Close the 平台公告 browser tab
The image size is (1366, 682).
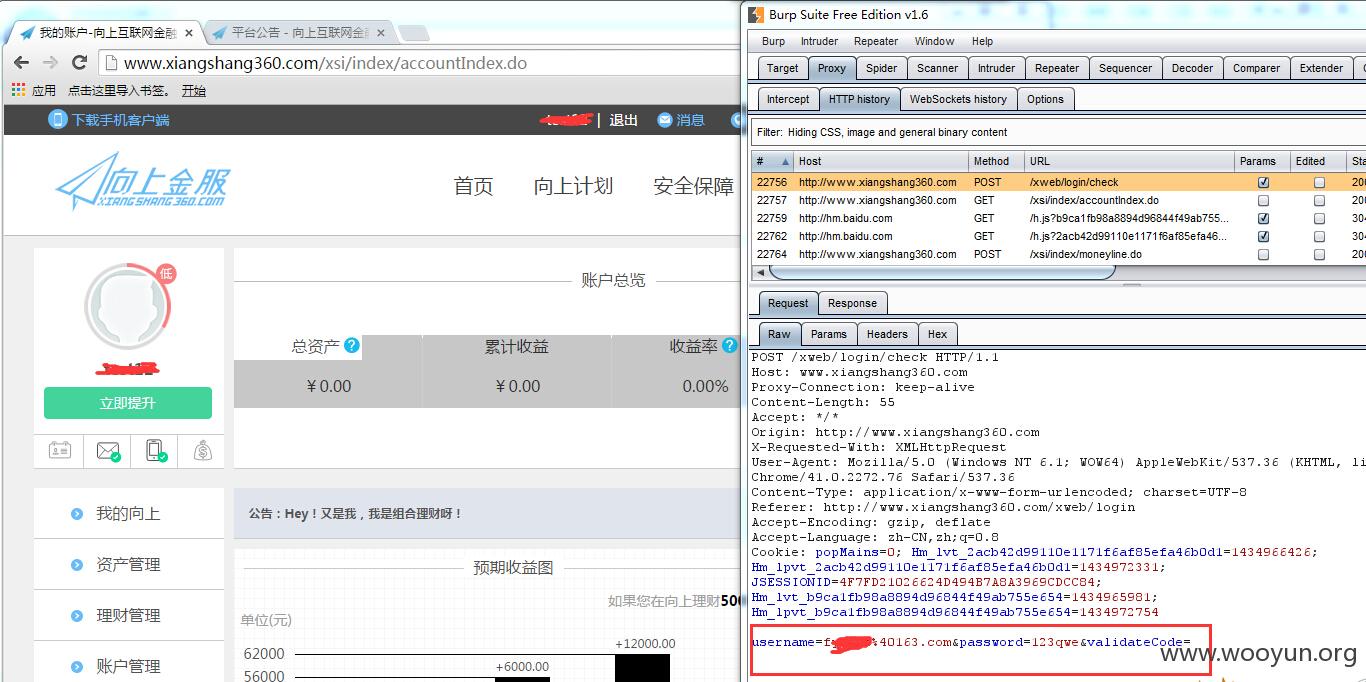coord(380,32)
